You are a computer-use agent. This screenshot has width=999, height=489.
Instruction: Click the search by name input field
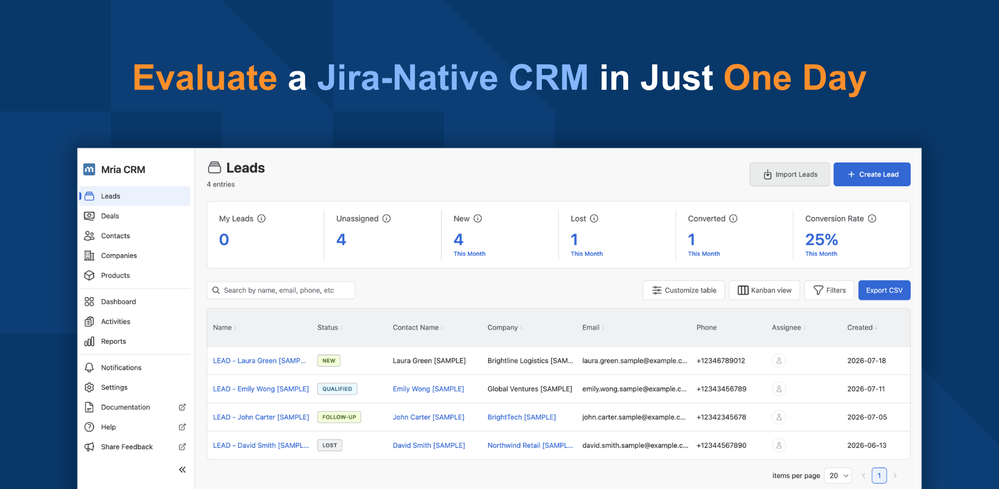281,290
